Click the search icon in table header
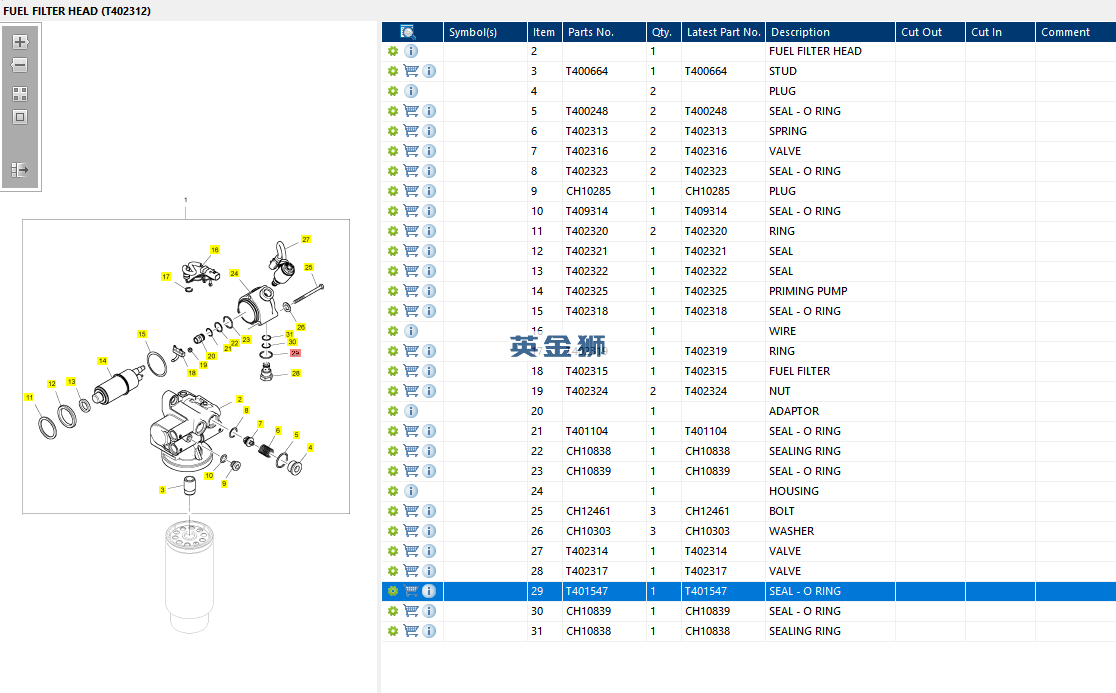Image resolution: width=1116 pixels, height=693 pixels. pyautogui.click(x=408, y=32)
